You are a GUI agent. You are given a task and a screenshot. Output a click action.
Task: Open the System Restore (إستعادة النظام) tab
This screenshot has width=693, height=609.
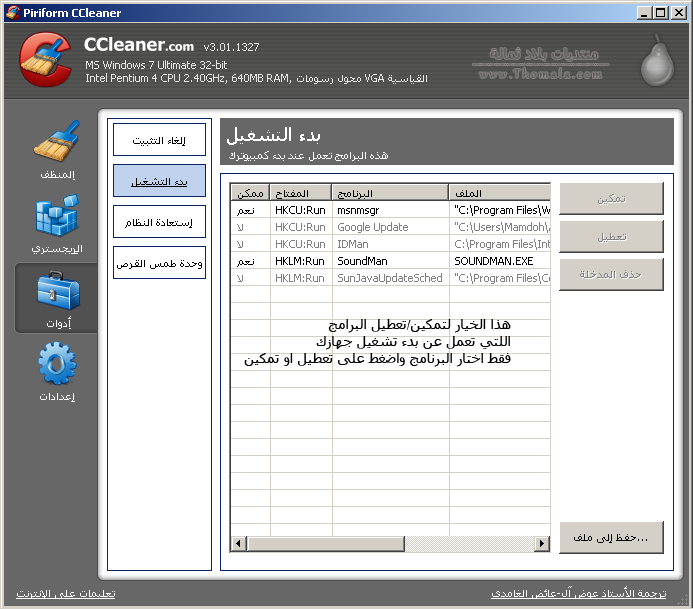[159, 222]
